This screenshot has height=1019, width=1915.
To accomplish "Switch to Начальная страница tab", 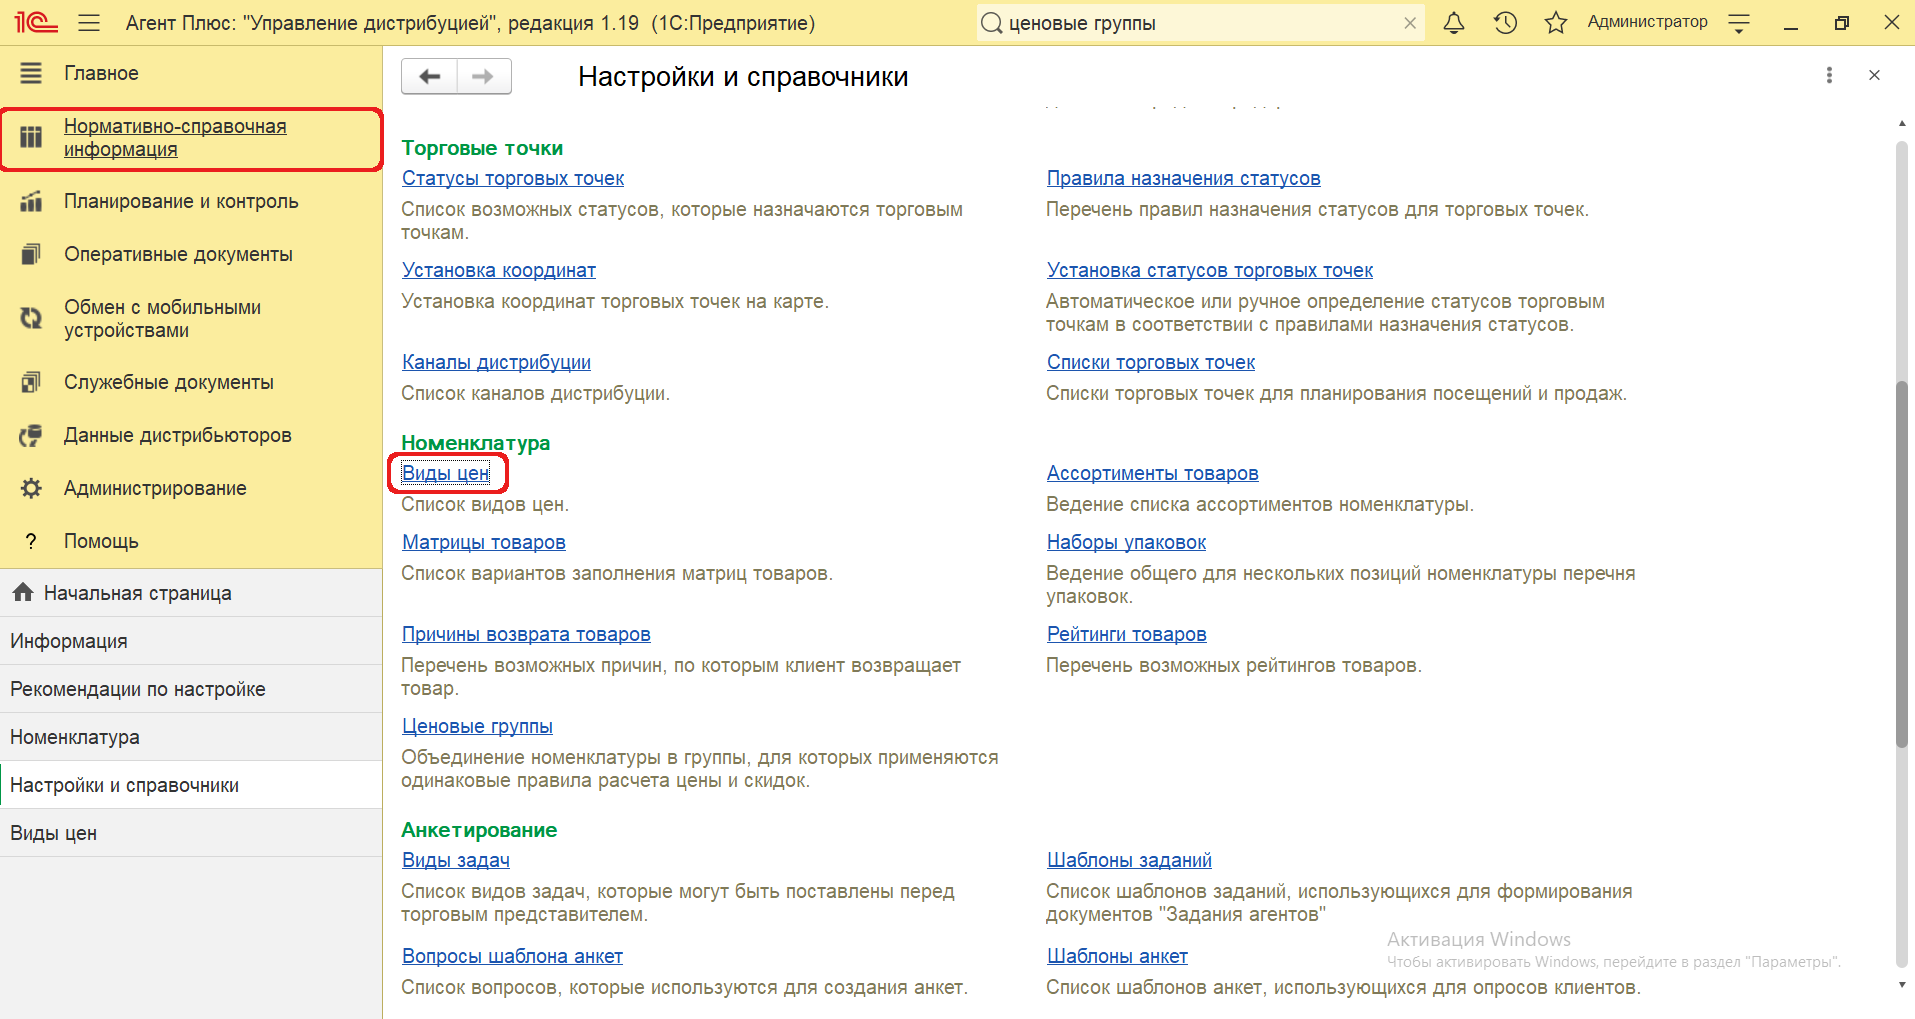I will click(x=137, y=593).
